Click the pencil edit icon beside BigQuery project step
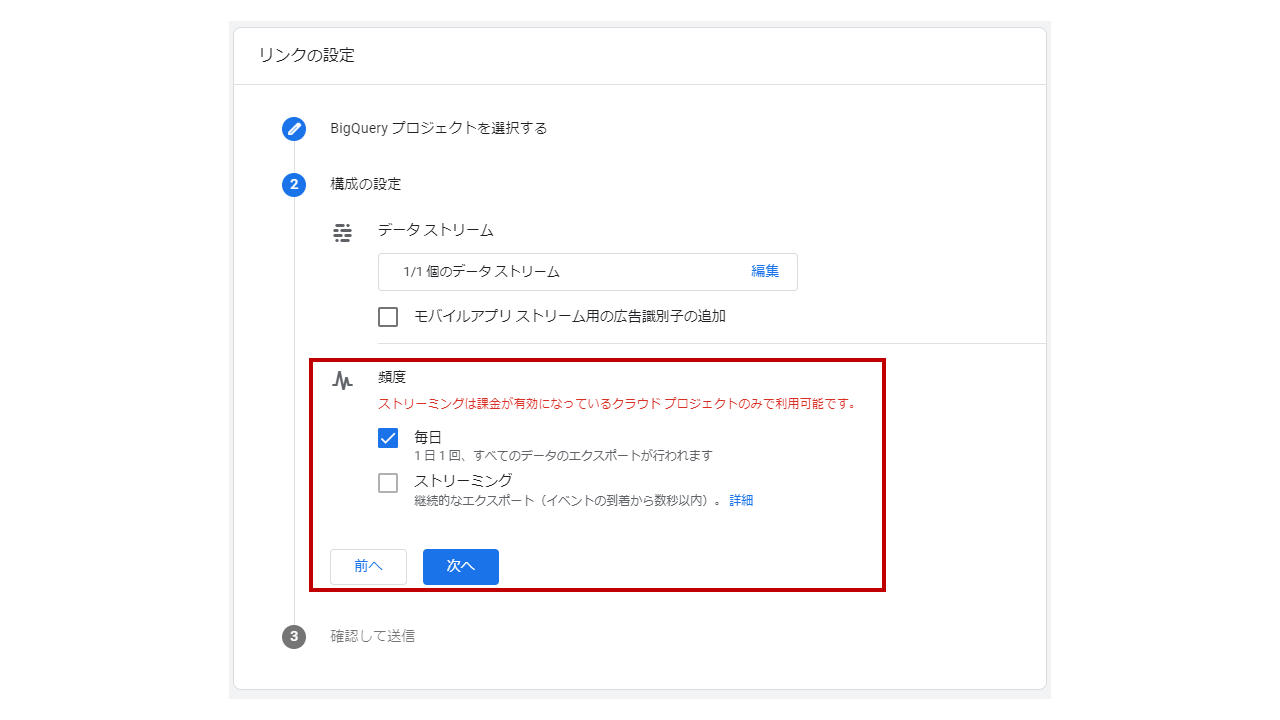The image size is (1280, 720). (293, 128)
